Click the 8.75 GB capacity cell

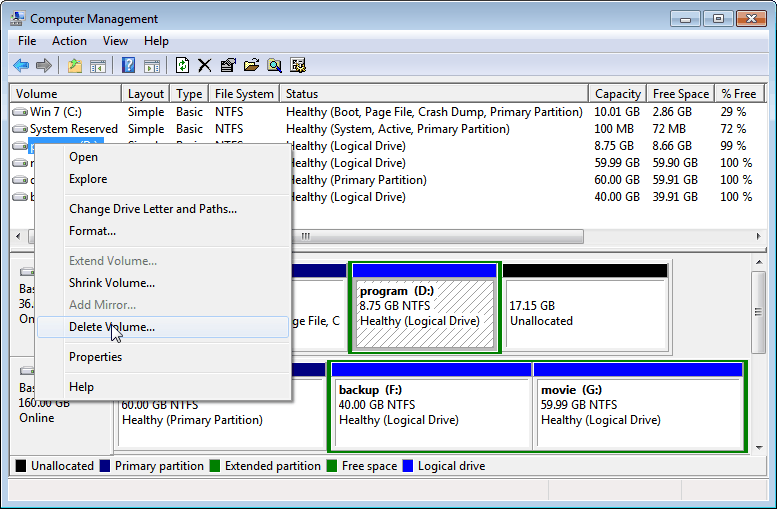(614, 146)
